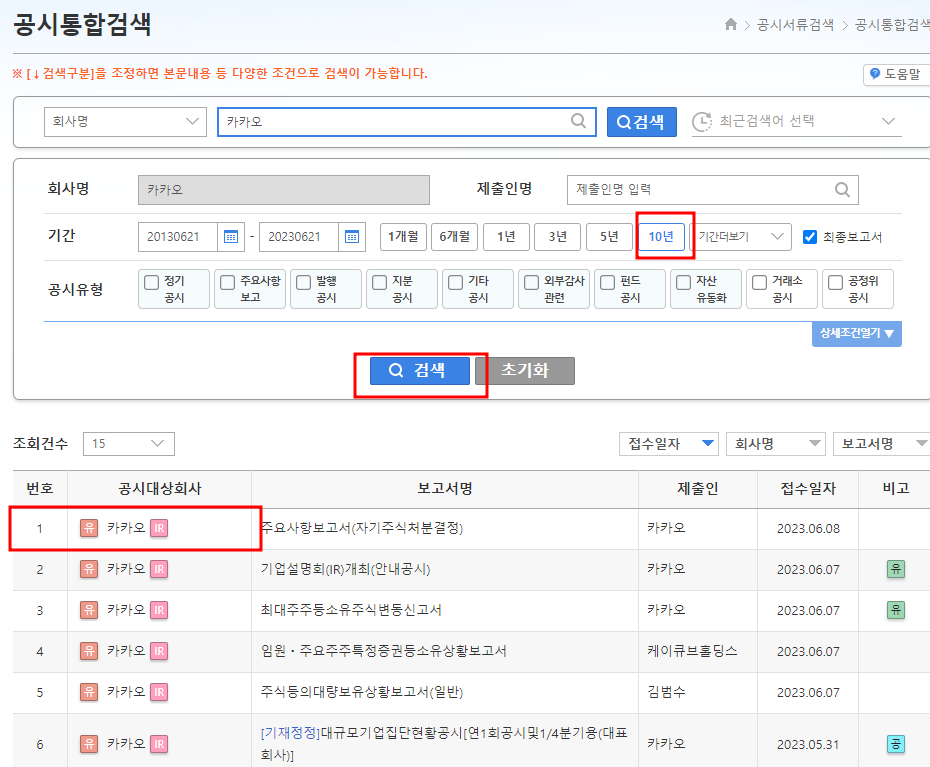Select the 5년 period button

[x=610, y=237]
